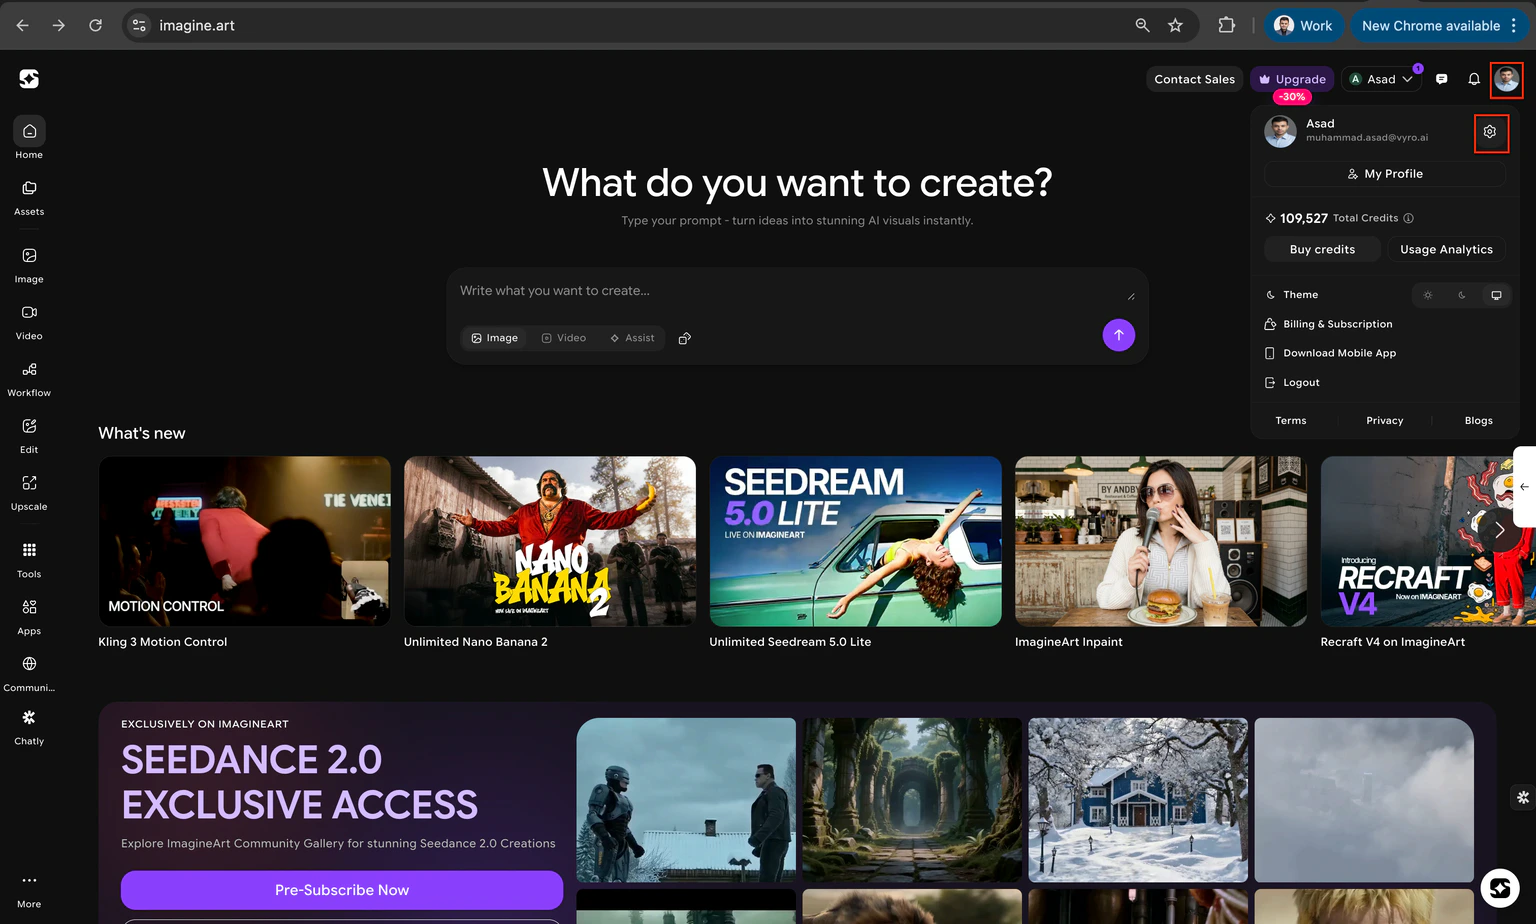Bookmark this page with the star icon
This screenshot has width=1536, height=924.
click(x=1175, y=25)
